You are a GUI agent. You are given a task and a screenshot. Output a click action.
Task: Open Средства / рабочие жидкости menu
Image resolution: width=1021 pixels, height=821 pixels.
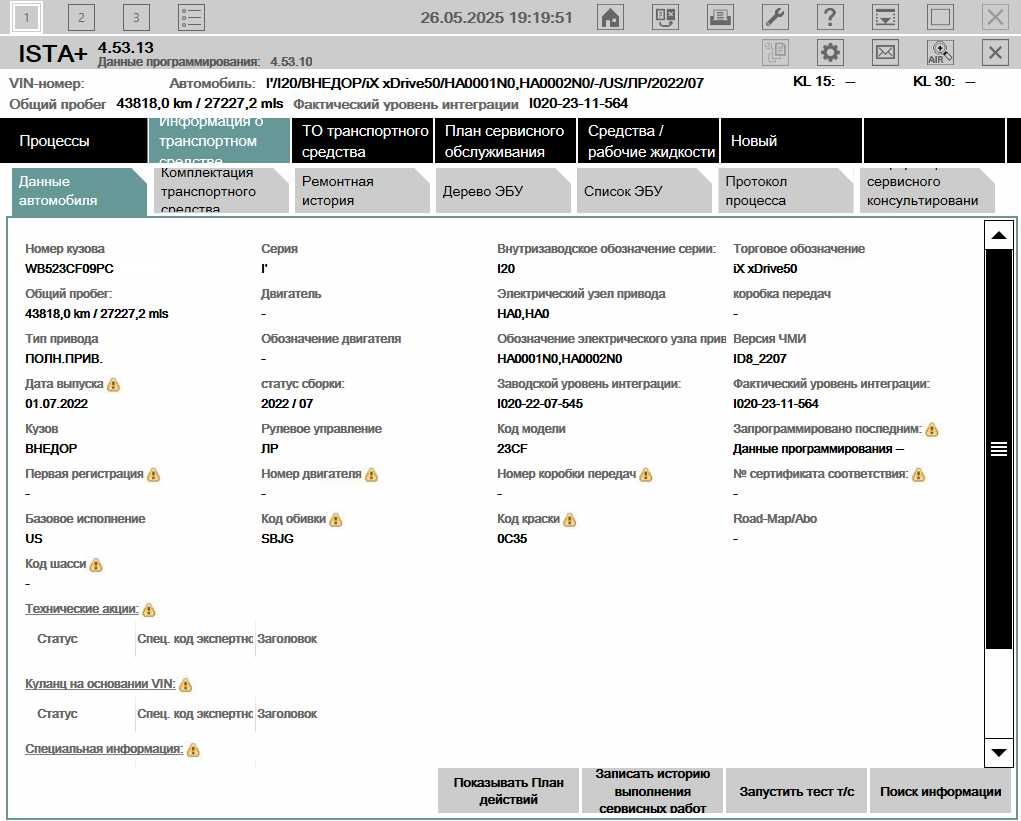coord(649,141)
